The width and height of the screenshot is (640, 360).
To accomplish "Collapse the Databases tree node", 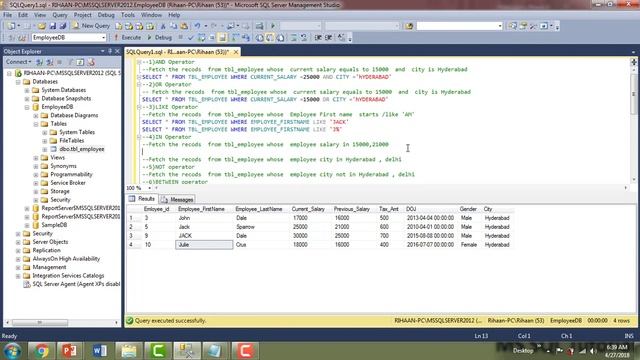I will pos(18,82).
